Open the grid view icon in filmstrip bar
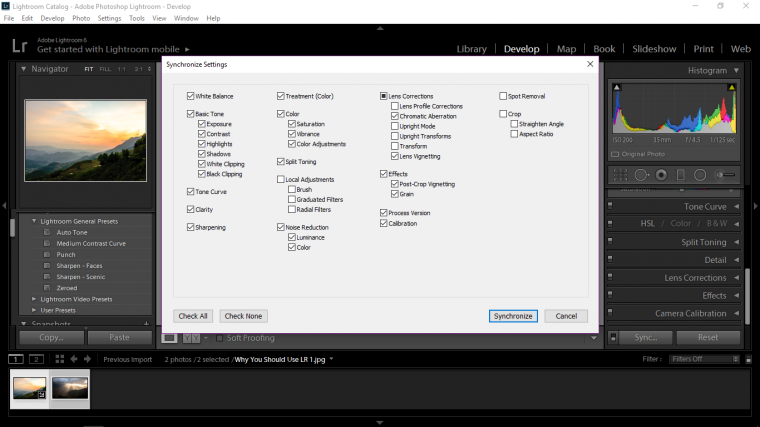Image resolution: width=760 pixels, height=427 pixels. click(x=60, y=359)
